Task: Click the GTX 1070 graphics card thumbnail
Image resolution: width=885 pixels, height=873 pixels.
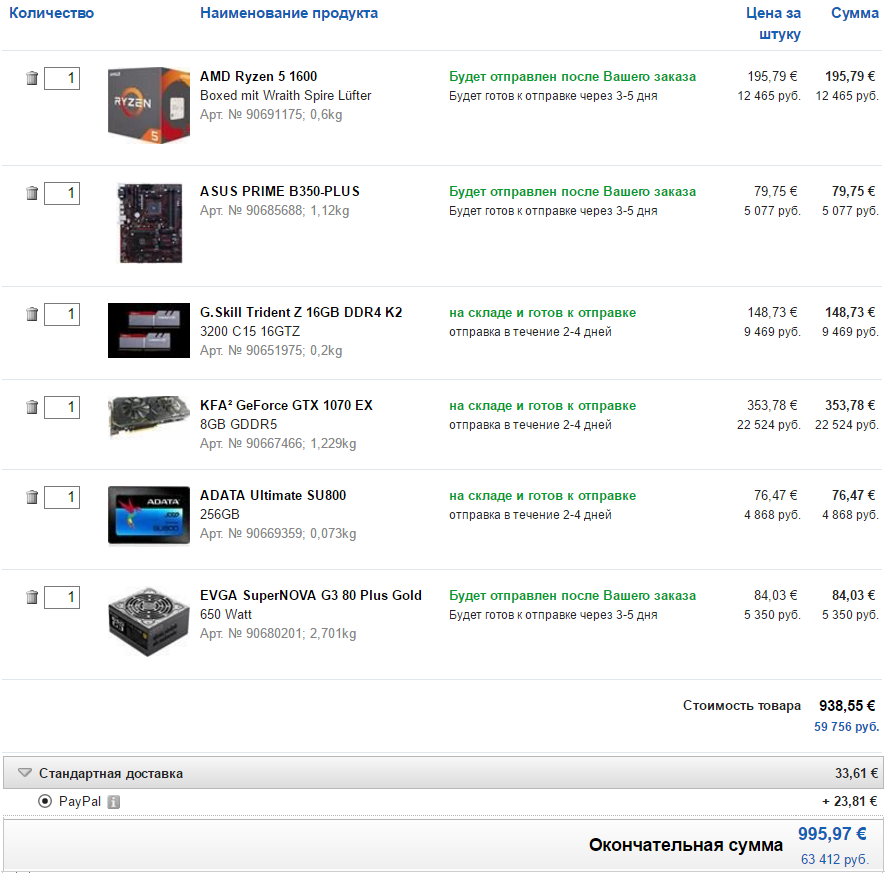Action: pyautogui.click(x=149, y=416)
